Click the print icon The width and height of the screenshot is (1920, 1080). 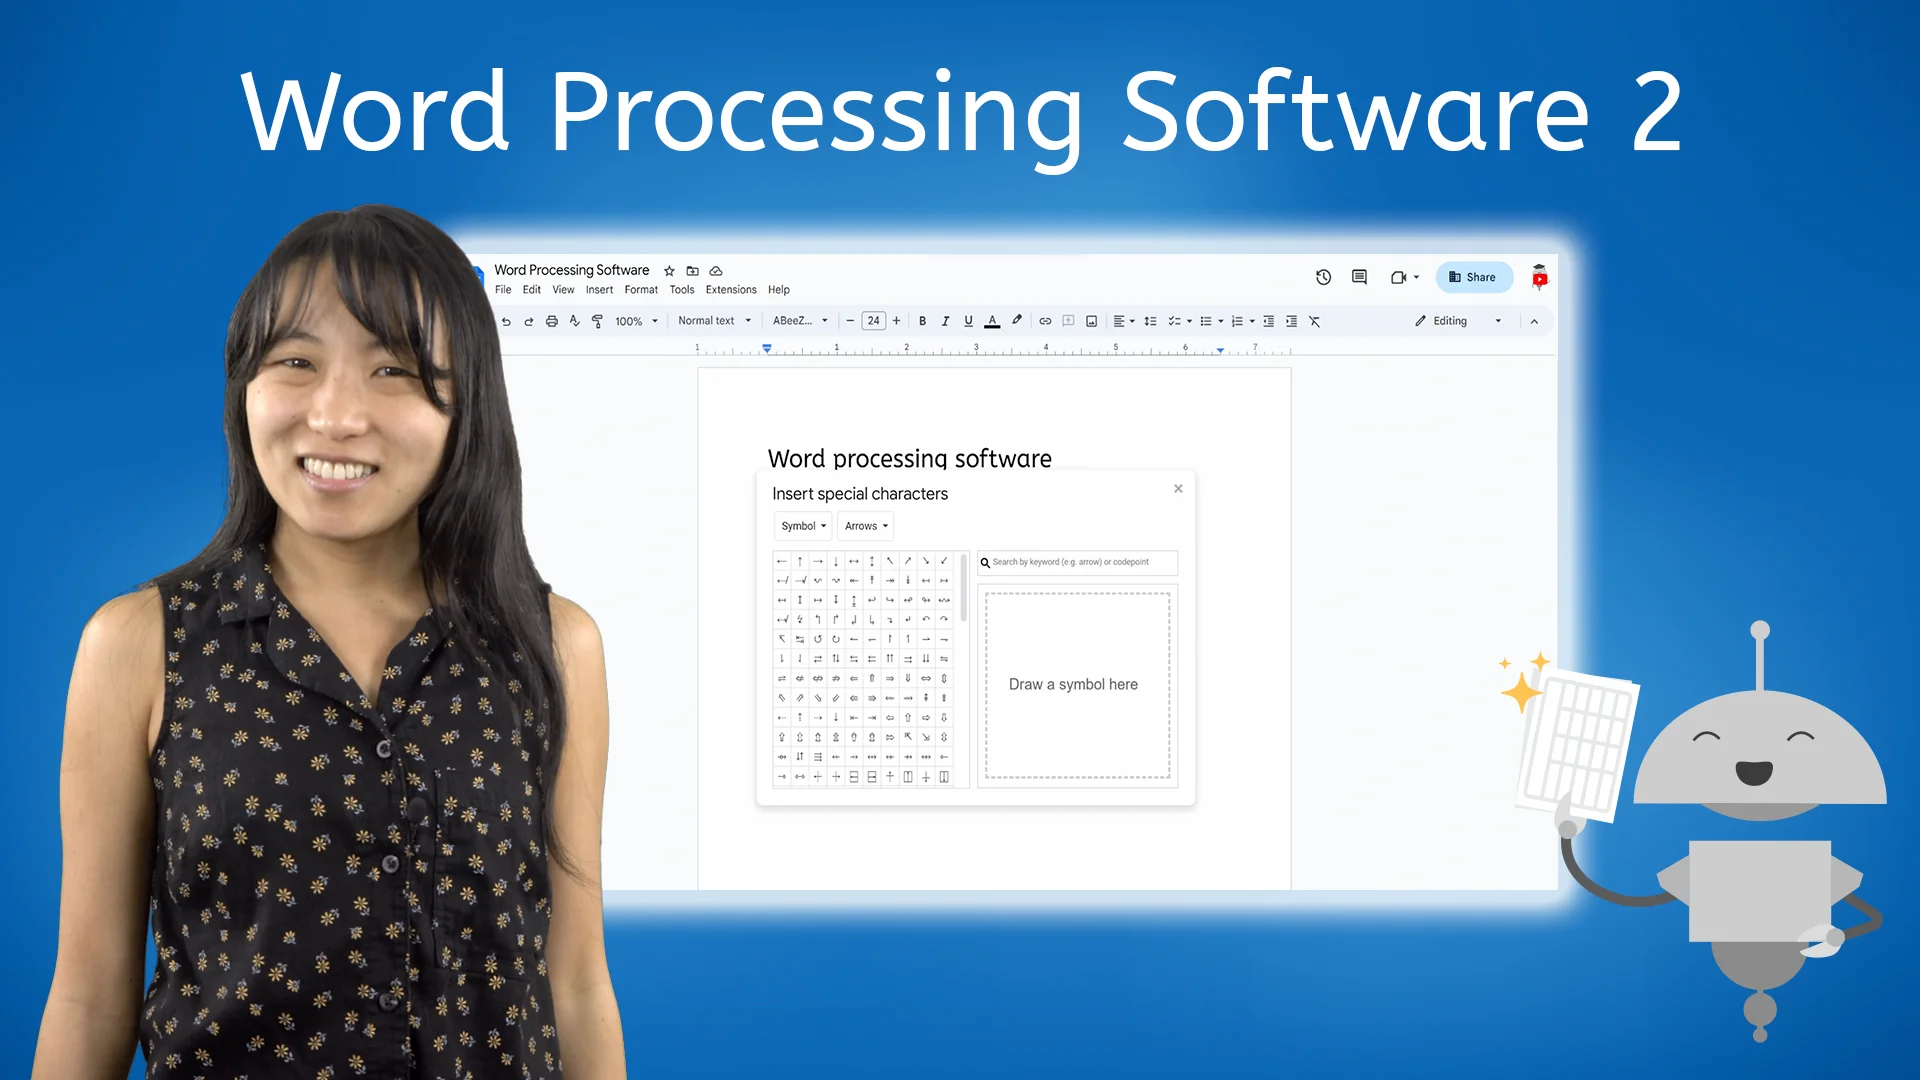pos(552,321)
